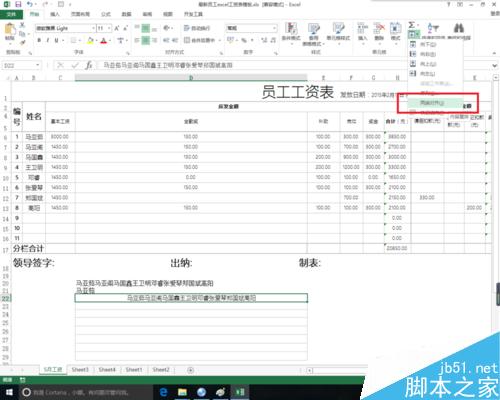Increase decimal places

point(264,40)
